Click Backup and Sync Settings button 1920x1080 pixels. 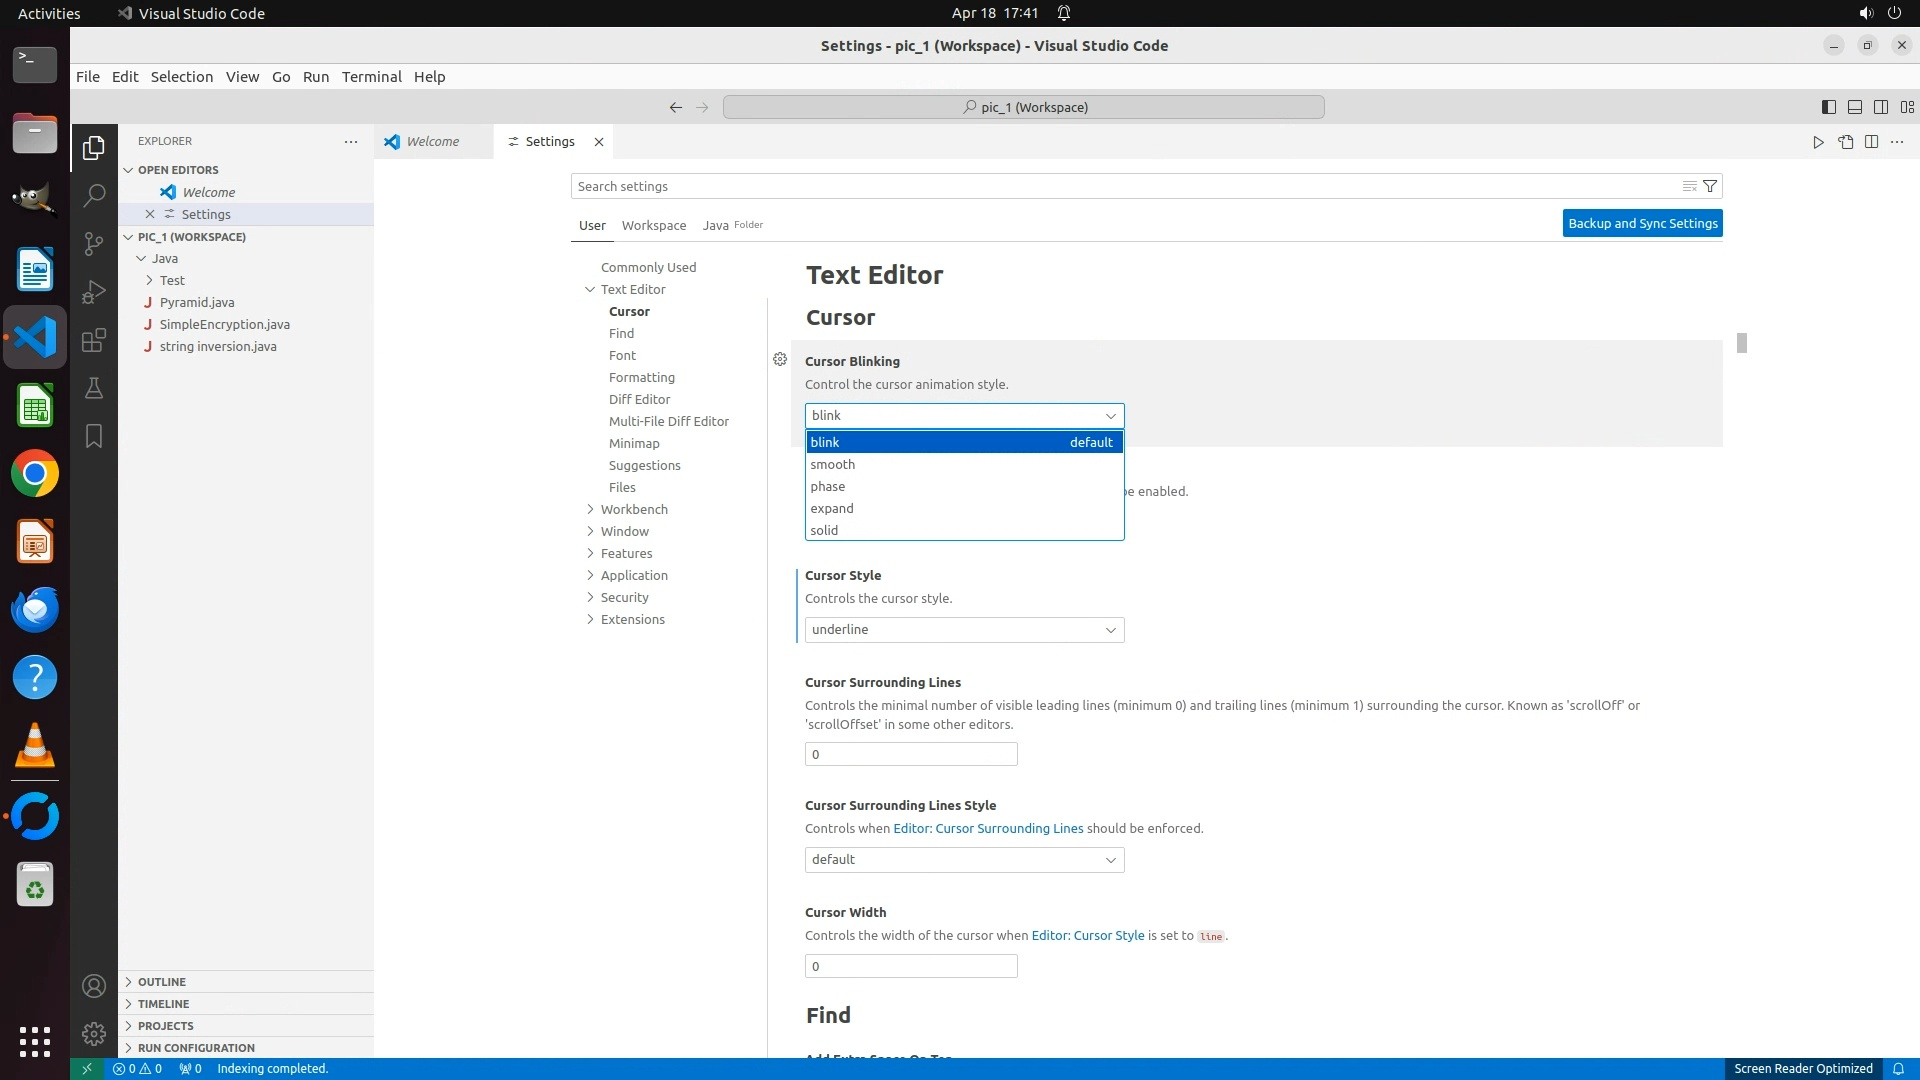(1642, 223)
